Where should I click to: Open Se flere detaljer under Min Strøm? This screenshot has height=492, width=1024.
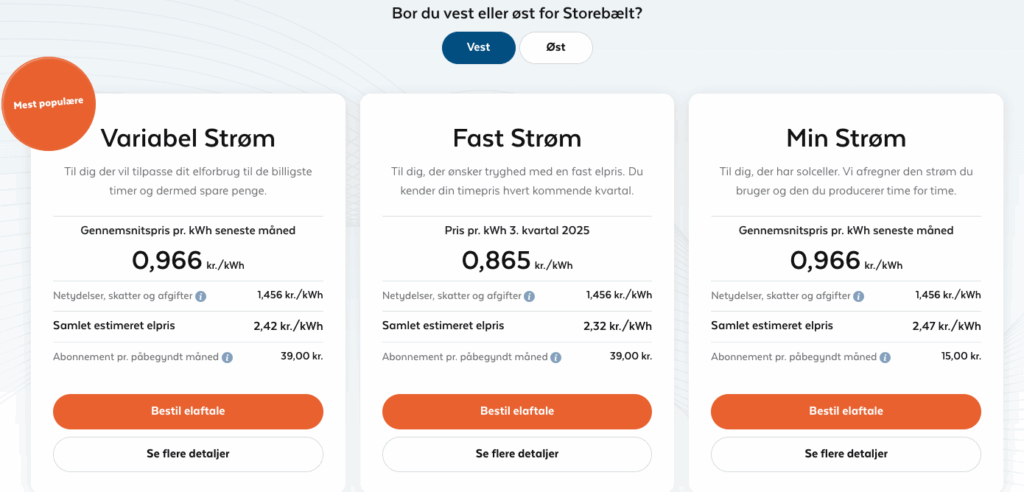pyautogui.click(x=846, y=454)
